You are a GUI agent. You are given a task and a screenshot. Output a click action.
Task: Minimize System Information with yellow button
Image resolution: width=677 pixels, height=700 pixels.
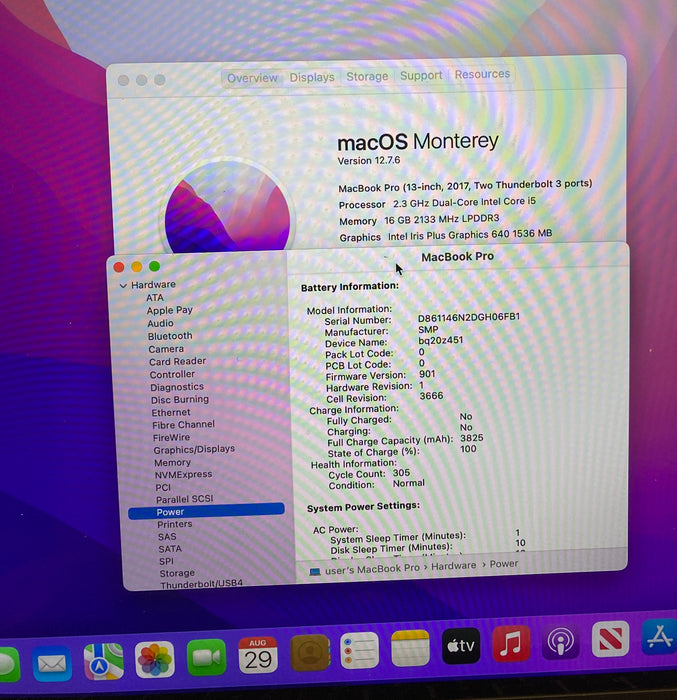click(x=137, y=267)
